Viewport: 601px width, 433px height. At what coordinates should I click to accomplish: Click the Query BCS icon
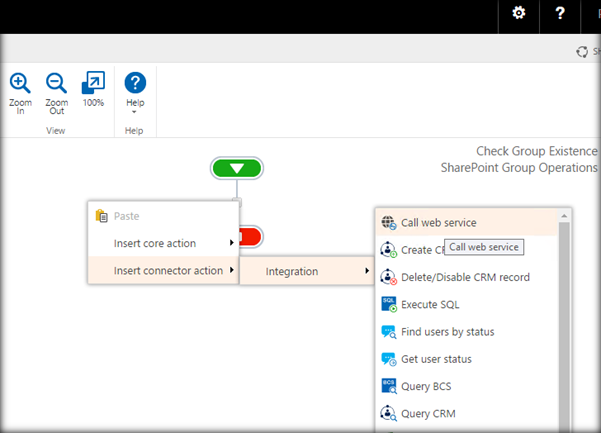pos(389,386)
